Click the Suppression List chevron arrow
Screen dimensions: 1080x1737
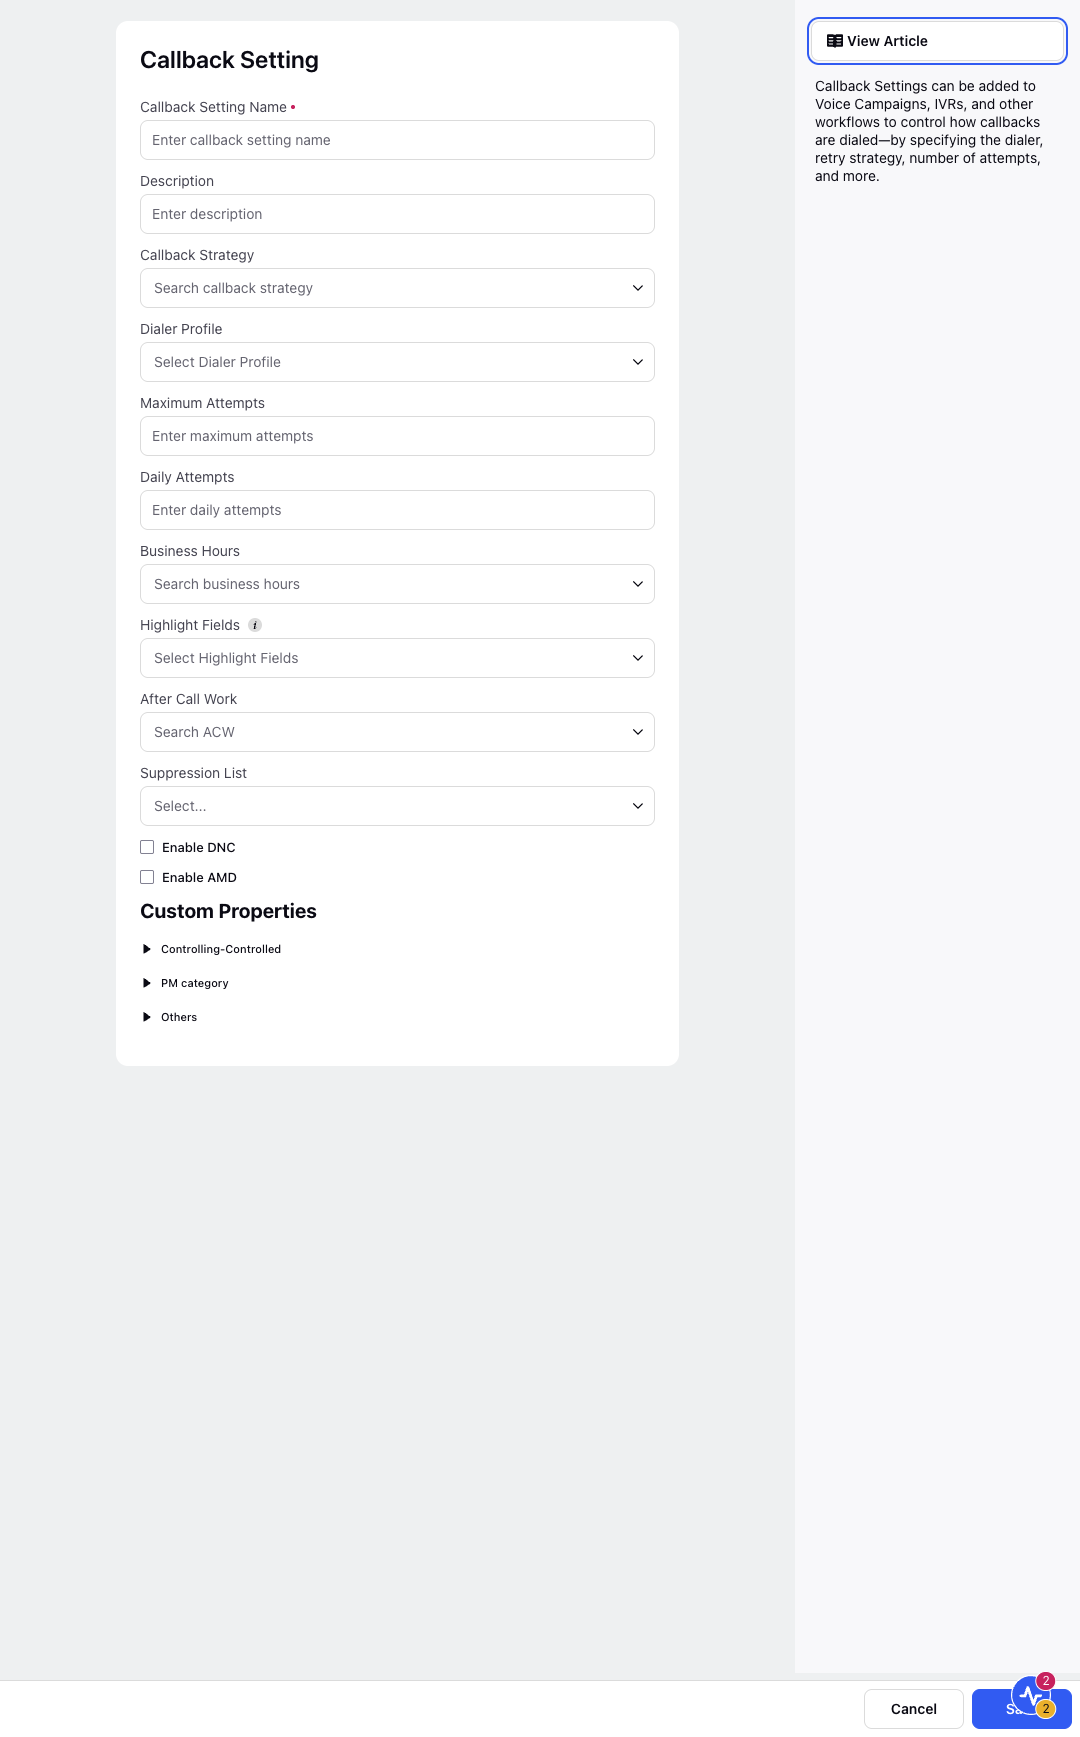click(637, 806)
